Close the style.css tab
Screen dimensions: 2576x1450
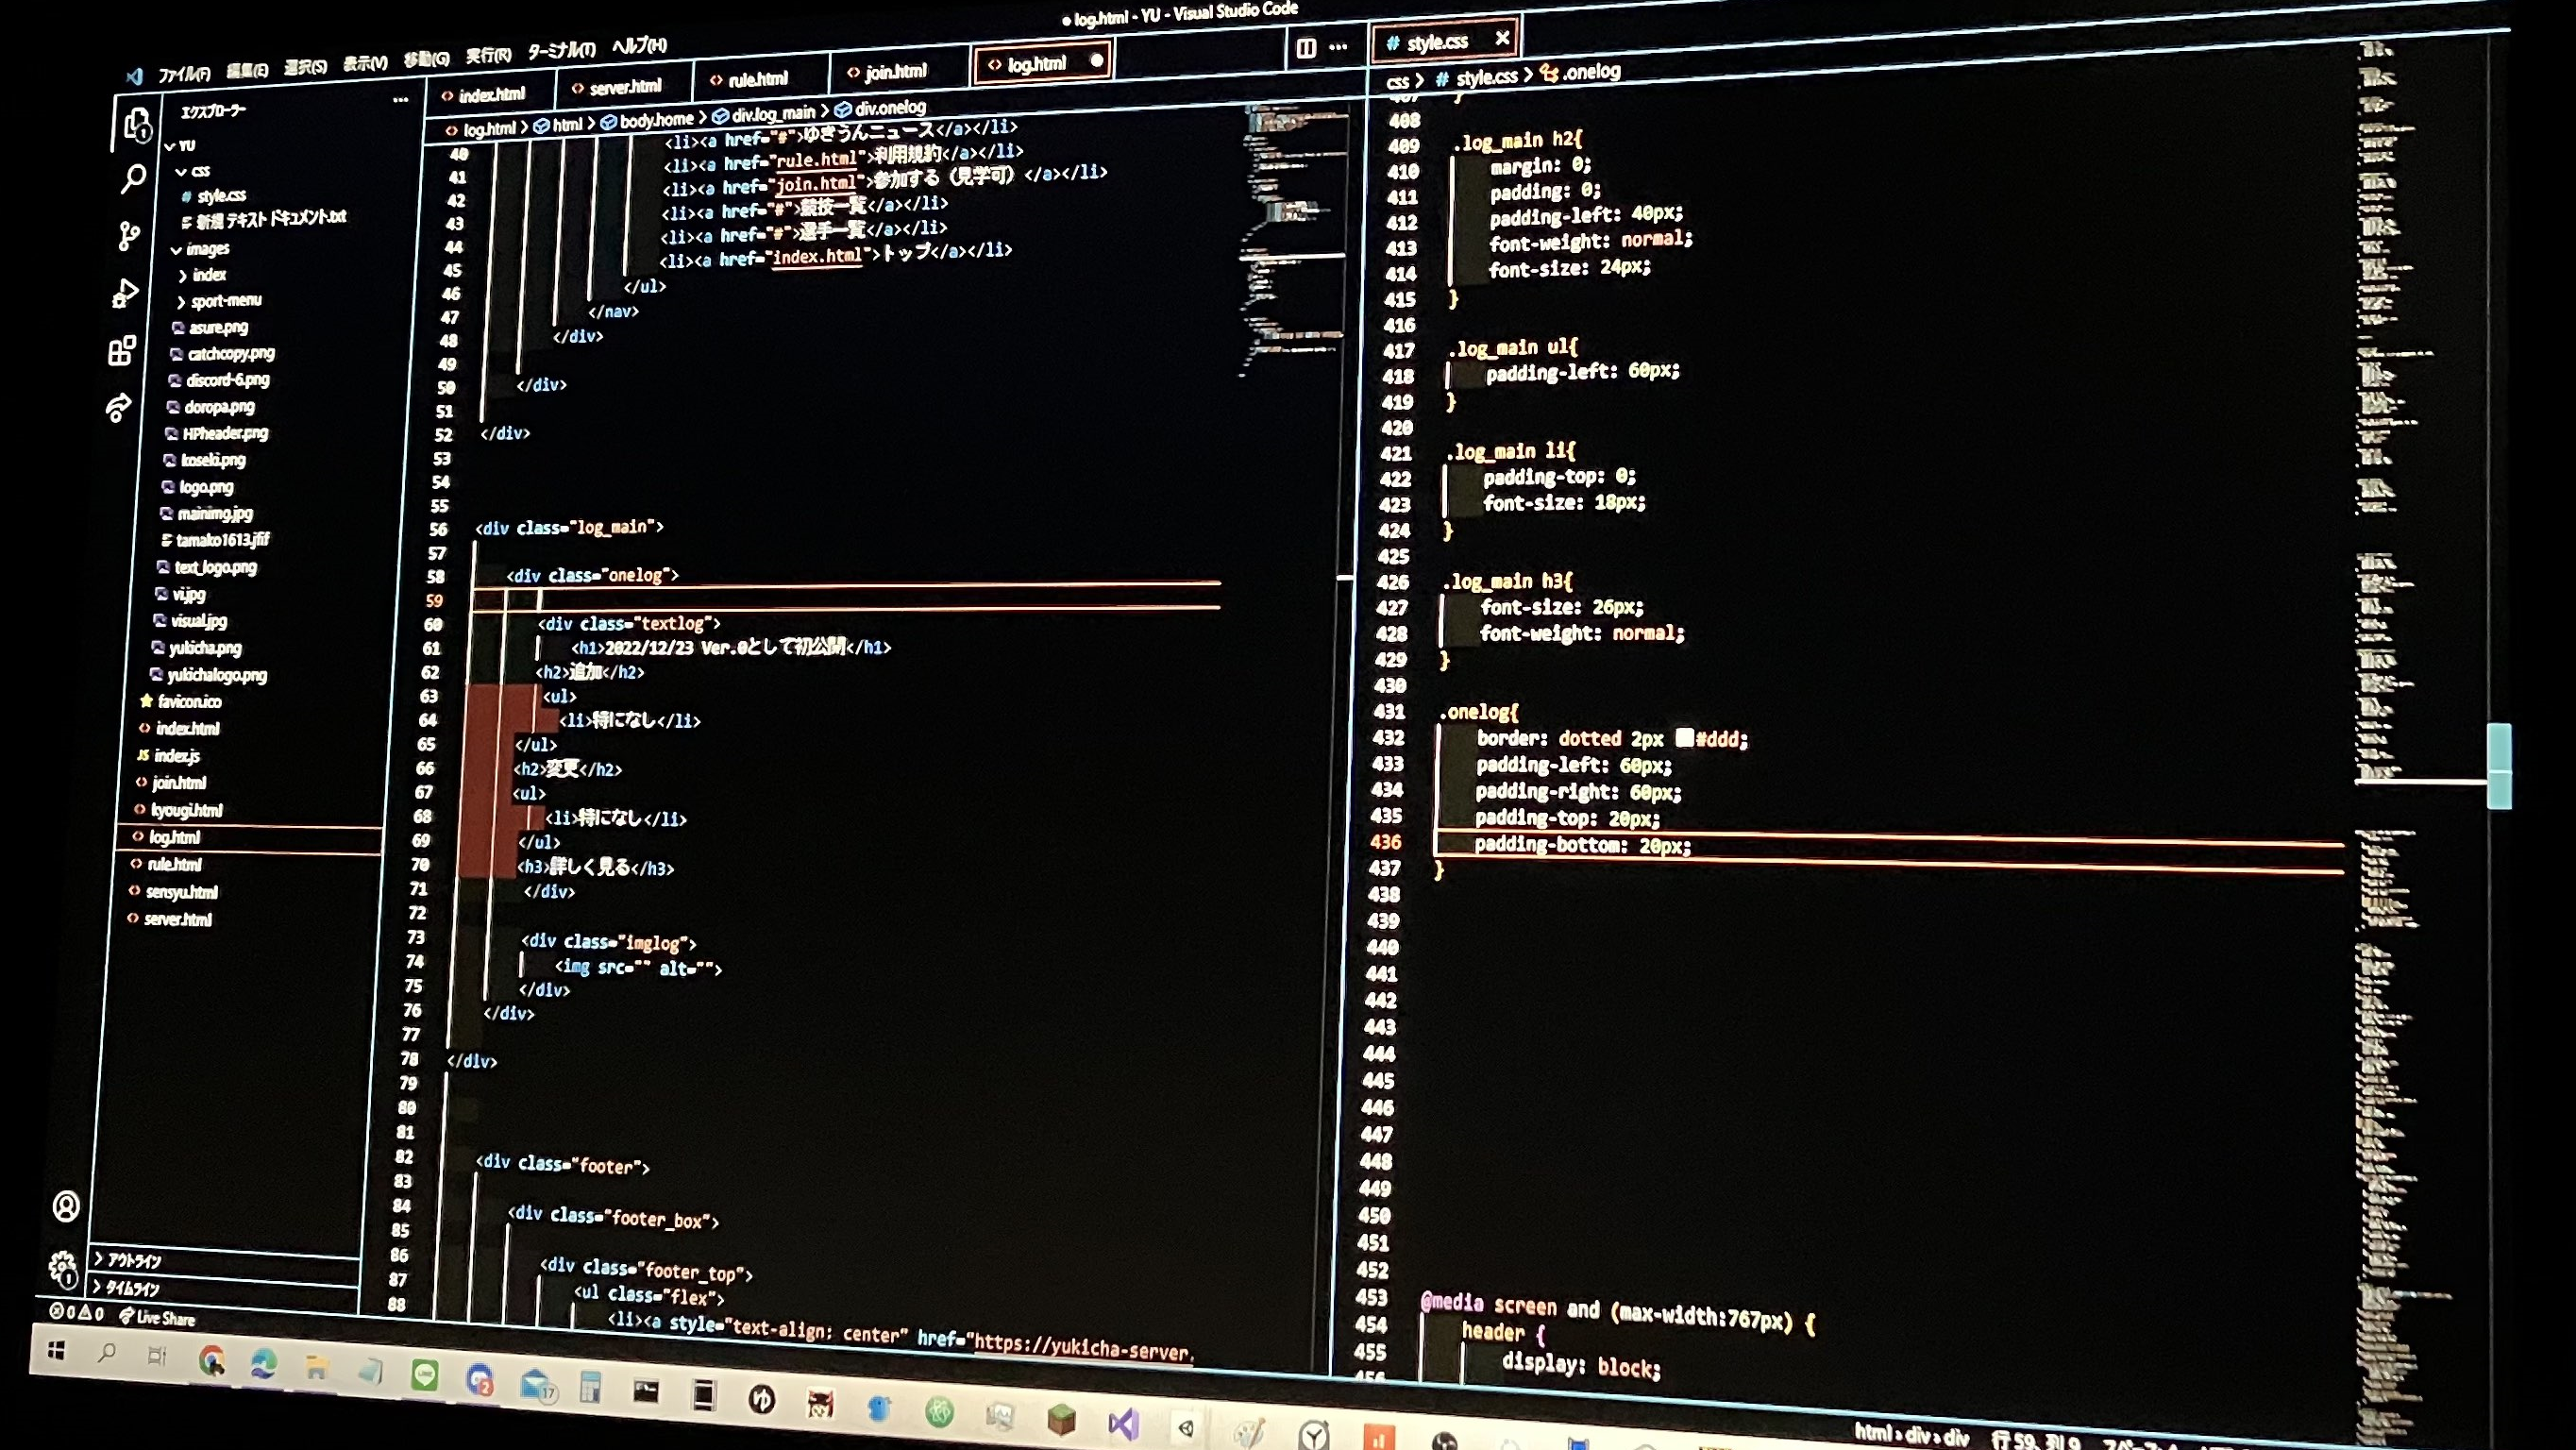tap(1501, 38)
